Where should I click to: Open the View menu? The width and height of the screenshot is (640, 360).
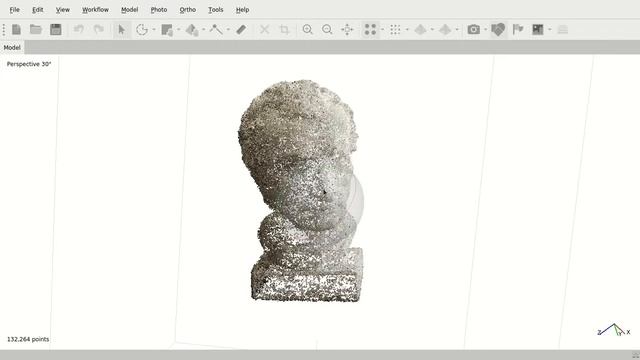point(62,10)
